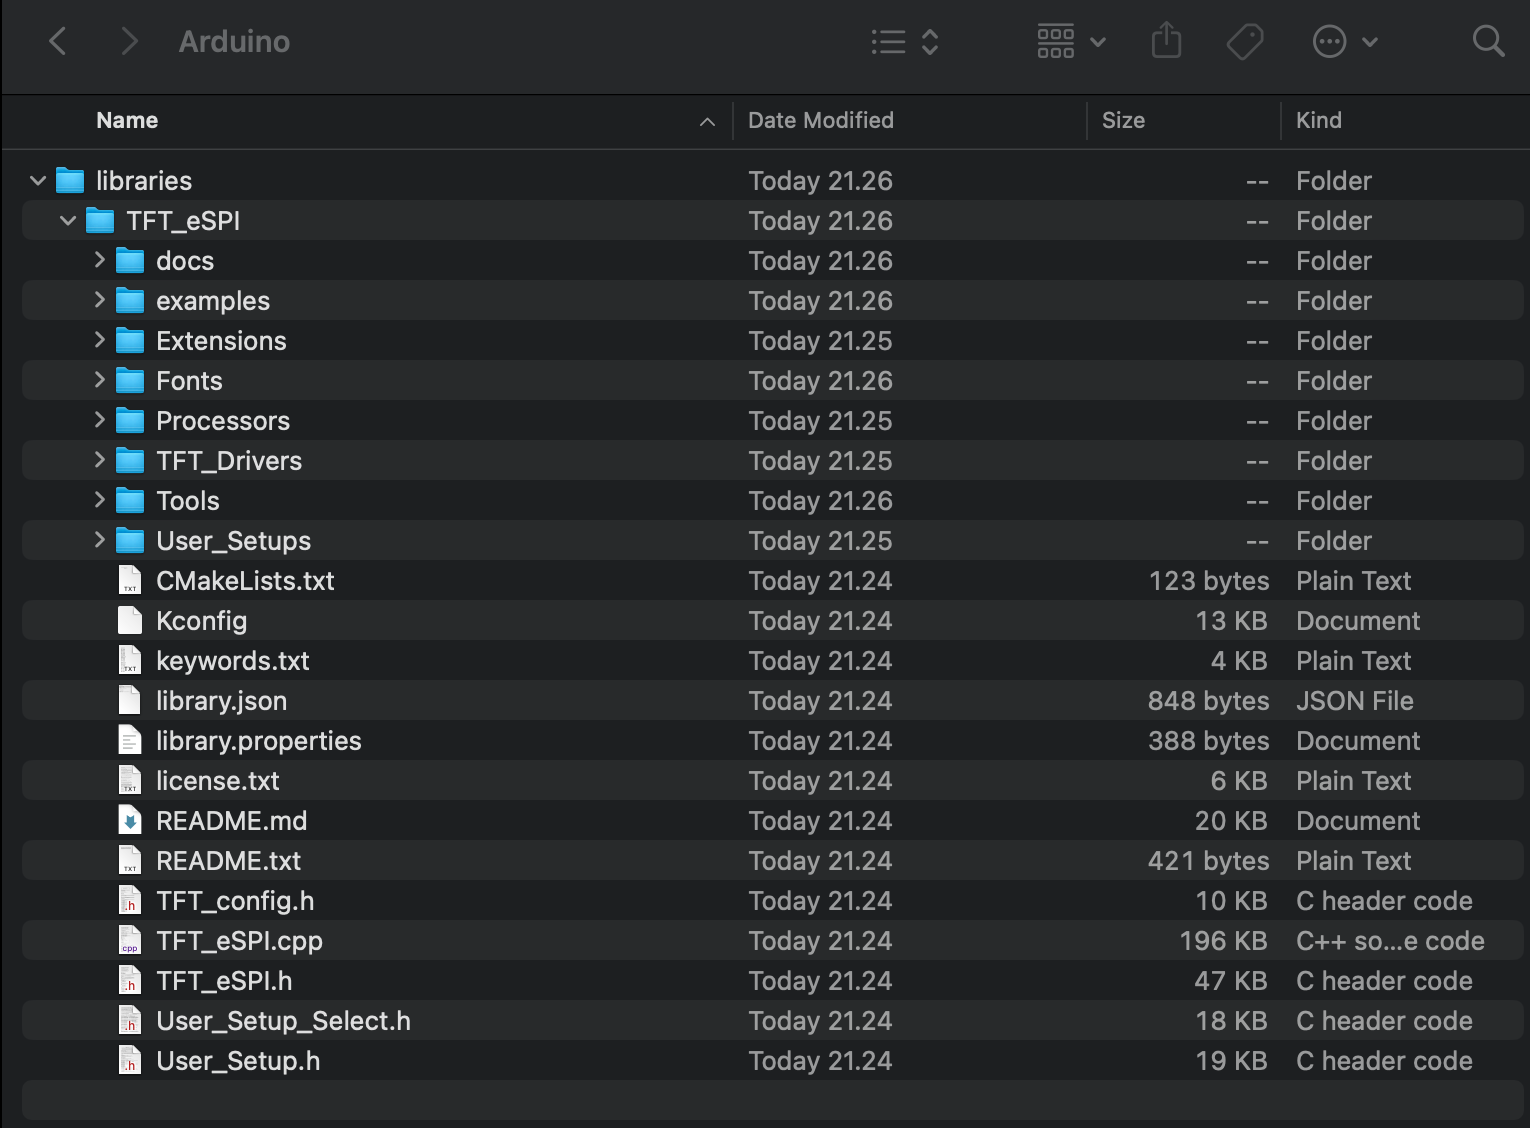Select the file name Kconfig

click(x=201, y=621)
